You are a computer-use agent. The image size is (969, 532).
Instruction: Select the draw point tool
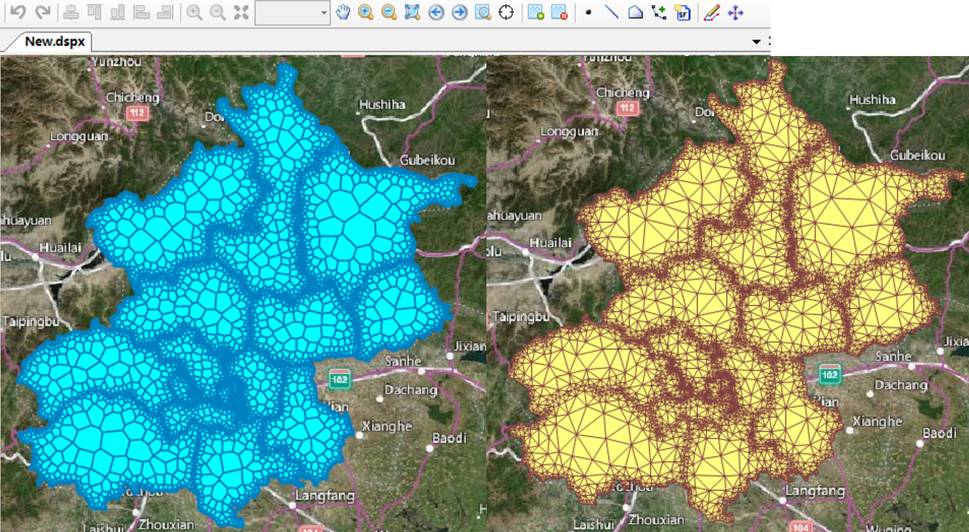point(588,13)
